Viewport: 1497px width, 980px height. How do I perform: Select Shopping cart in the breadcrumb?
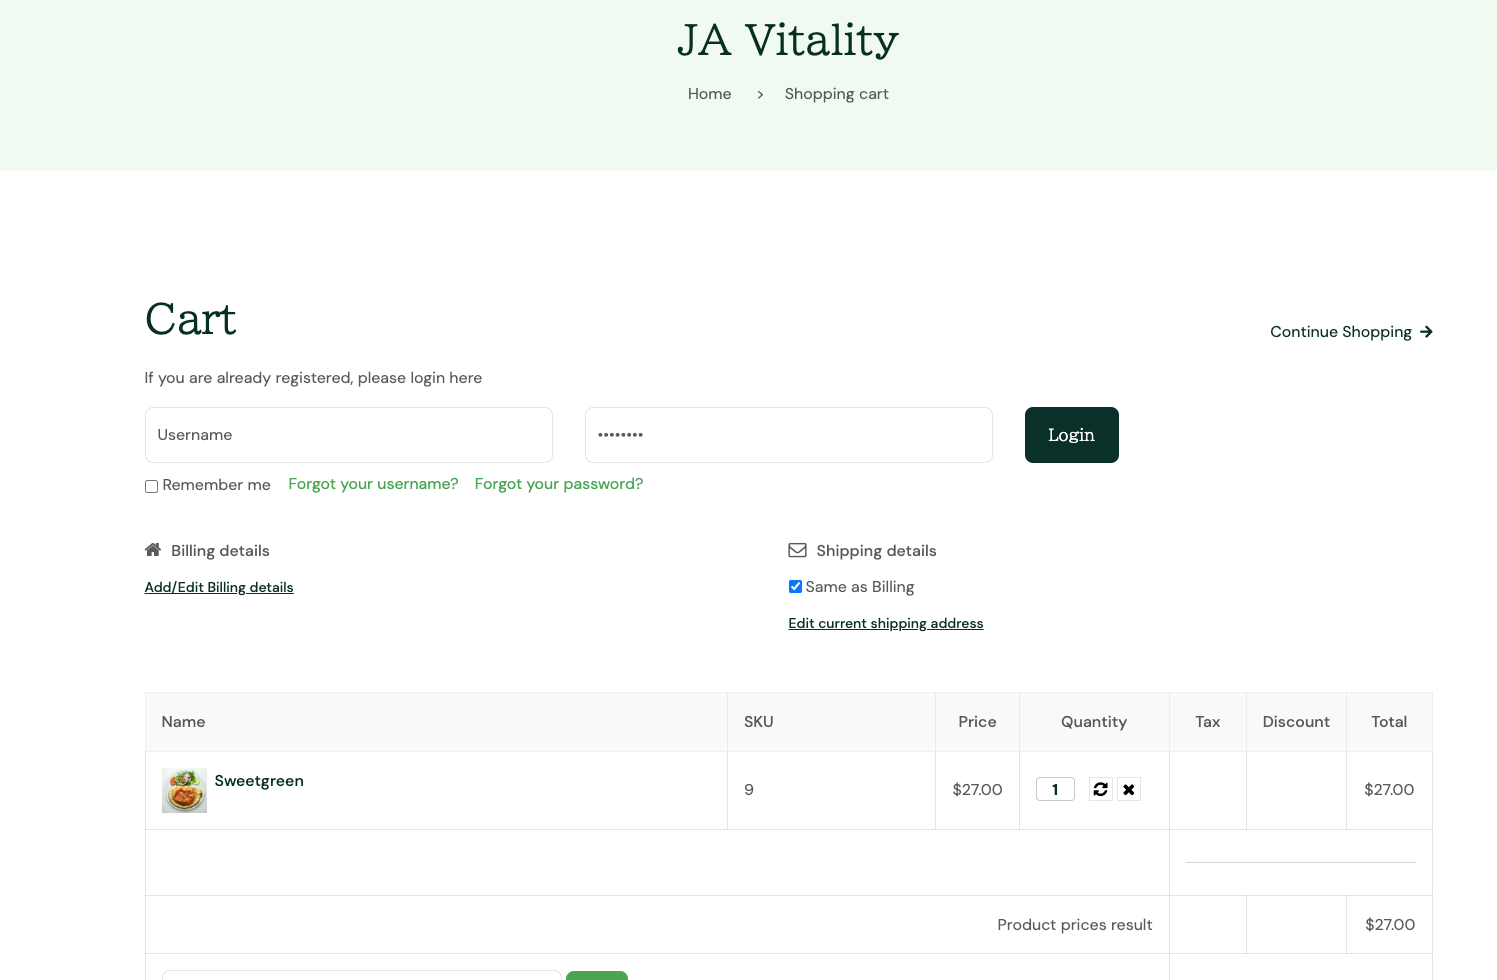click(836, 94)
